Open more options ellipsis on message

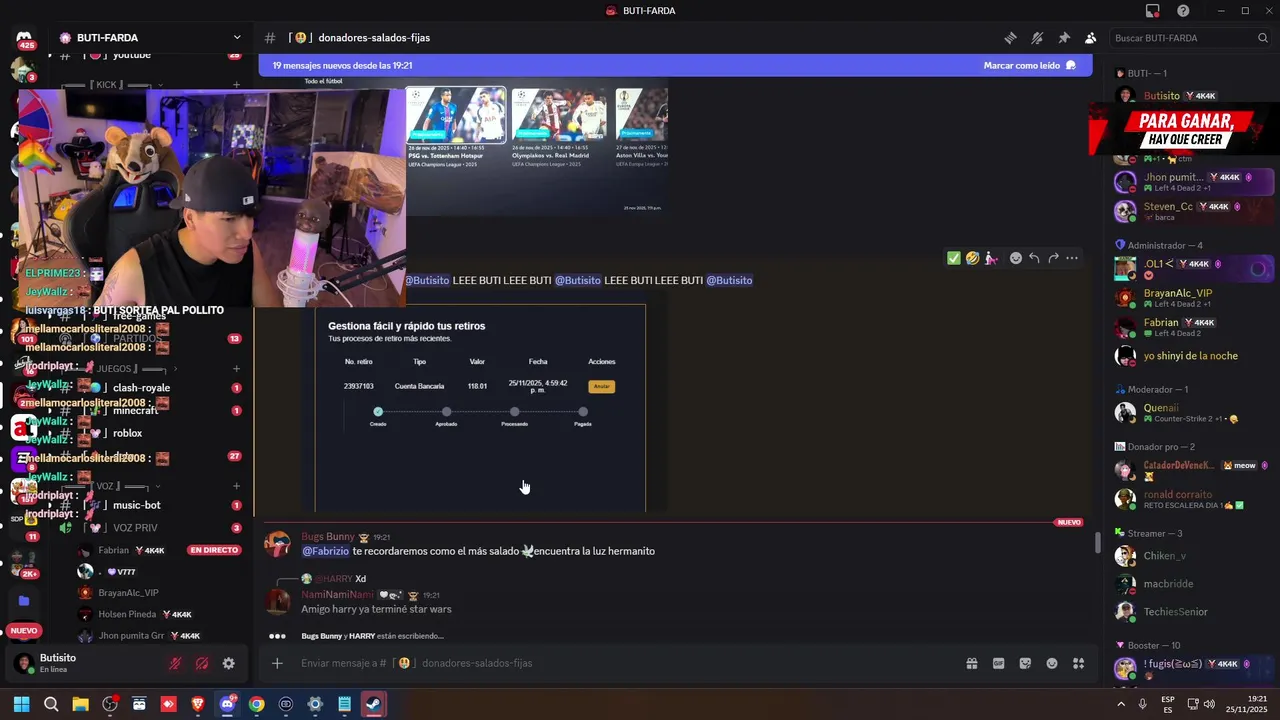tap(1072, 258)
